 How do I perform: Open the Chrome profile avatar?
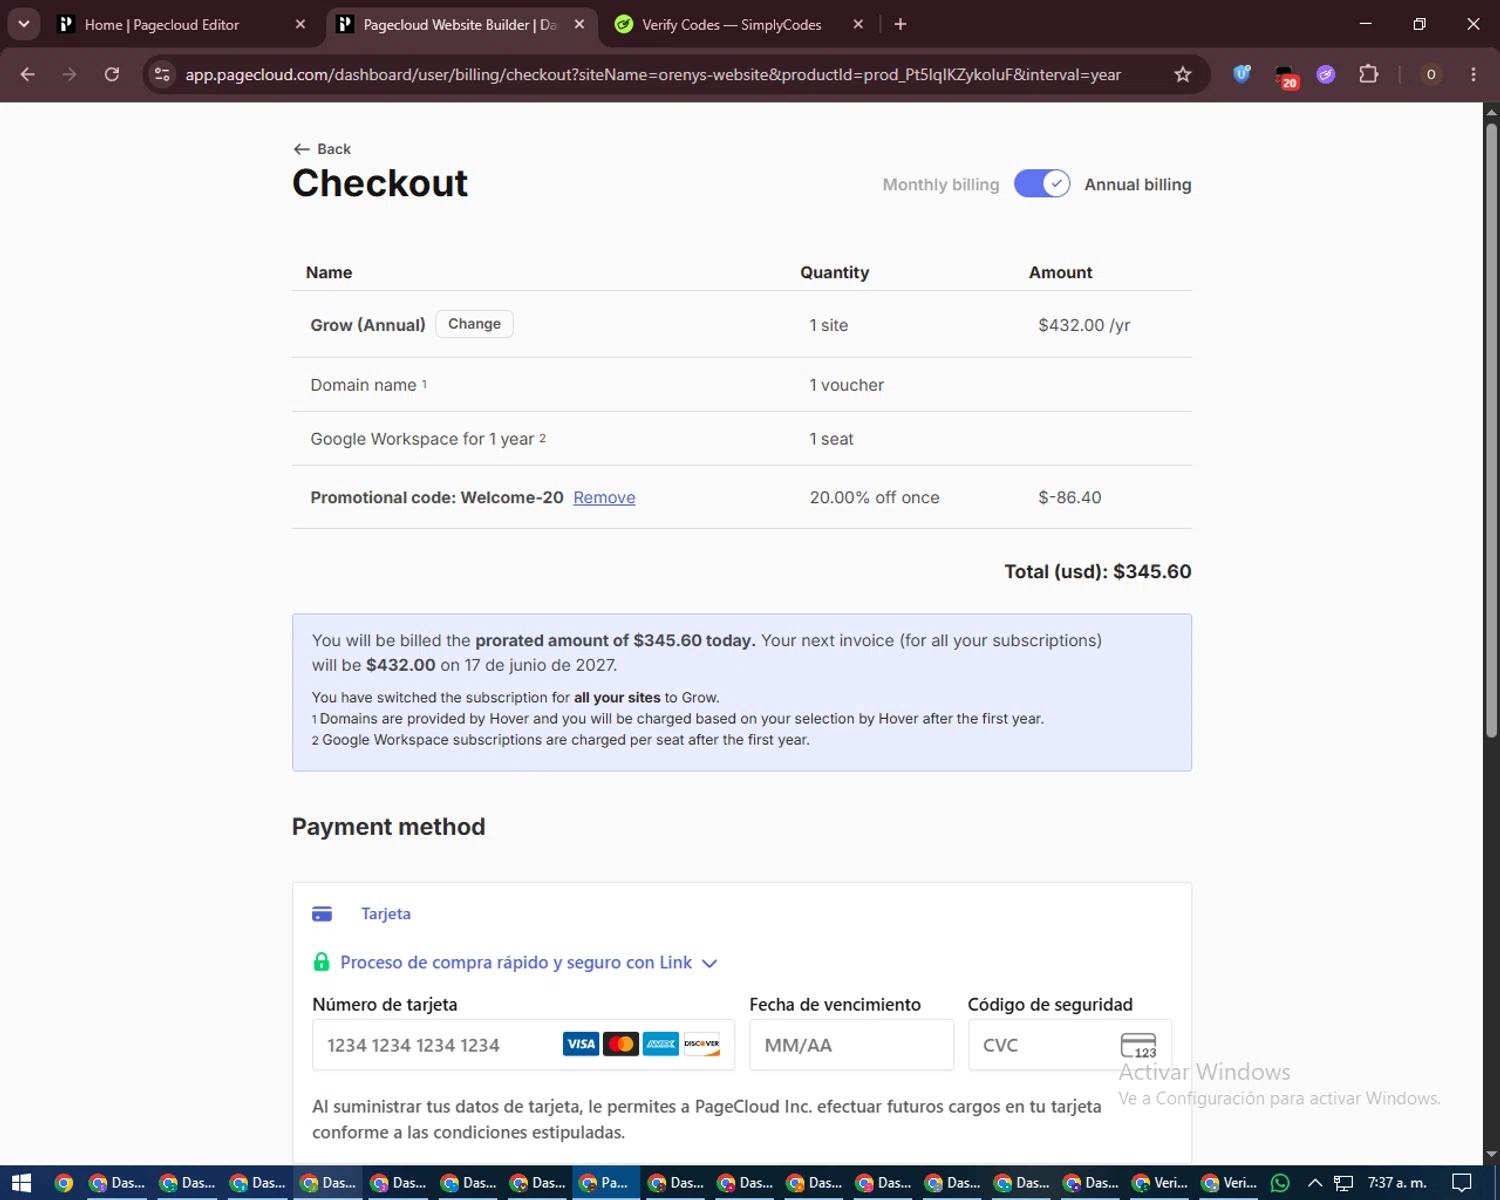[1431, 74]
